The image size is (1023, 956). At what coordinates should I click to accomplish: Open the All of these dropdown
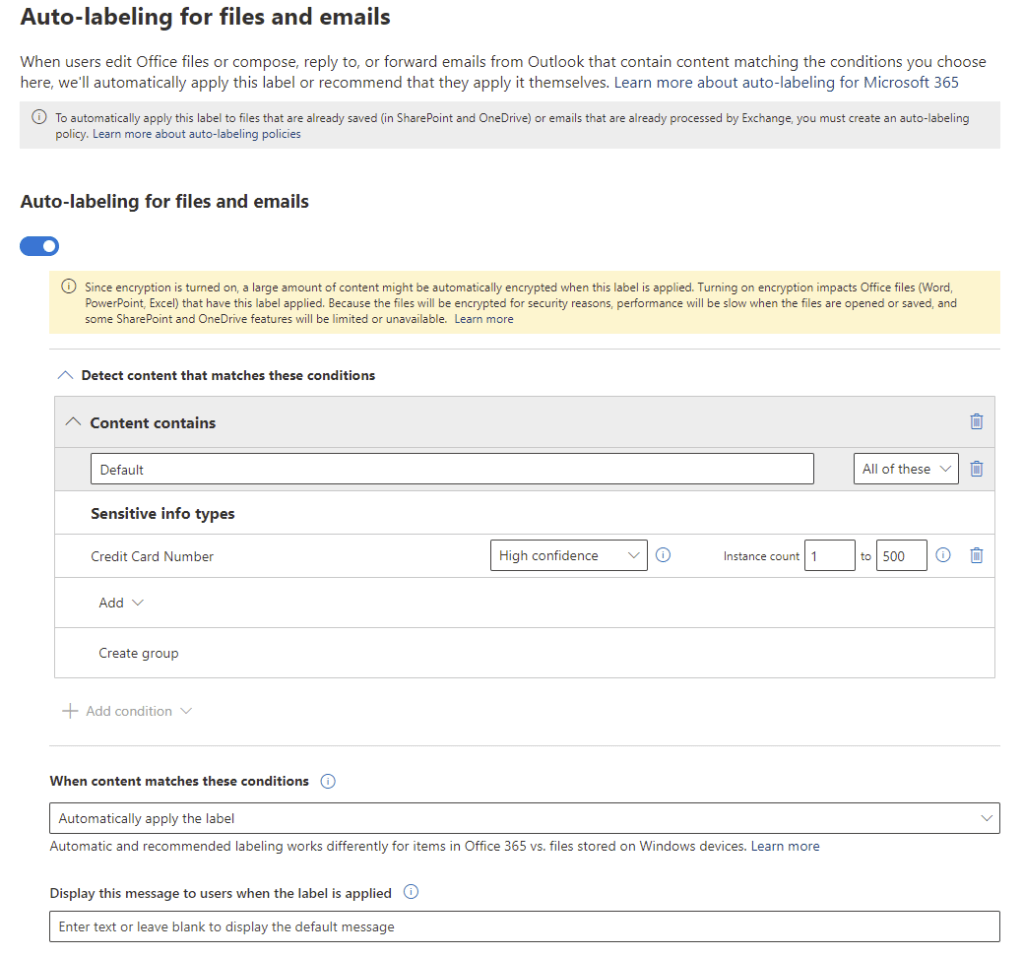[905, 469]
